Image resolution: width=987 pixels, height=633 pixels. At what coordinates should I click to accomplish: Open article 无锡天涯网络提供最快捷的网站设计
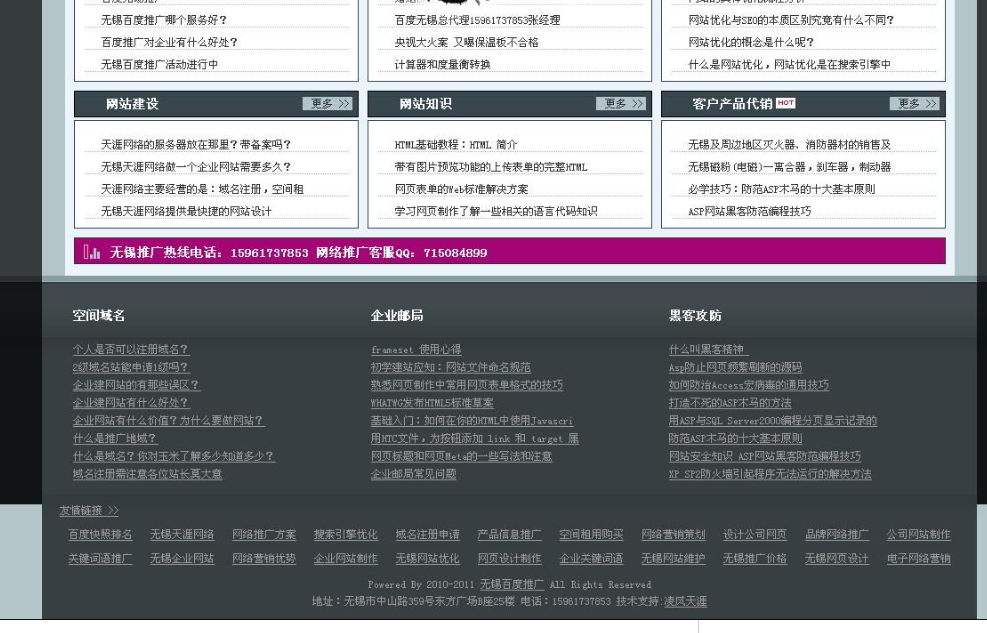coord(186,211)
